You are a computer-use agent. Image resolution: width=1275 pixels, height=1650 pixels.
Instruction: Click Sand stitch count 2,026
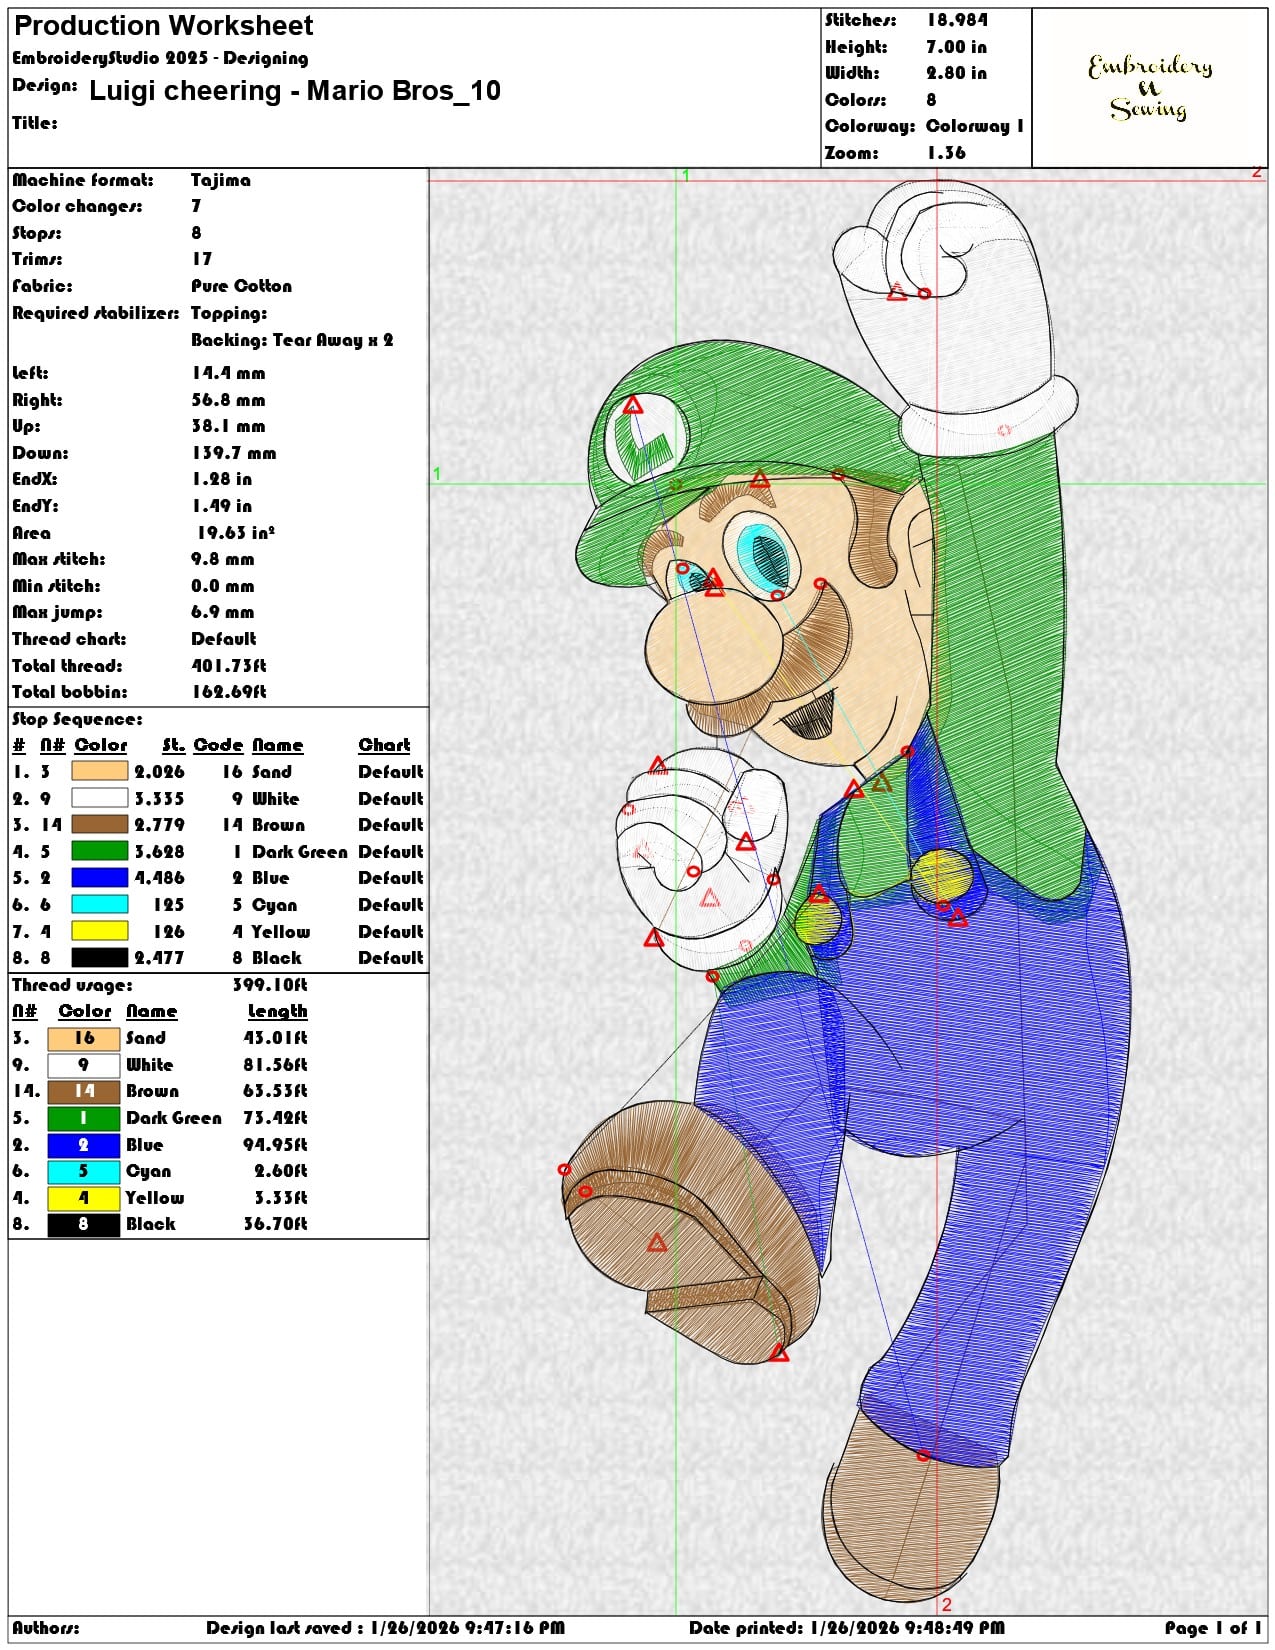click(160, 772)
